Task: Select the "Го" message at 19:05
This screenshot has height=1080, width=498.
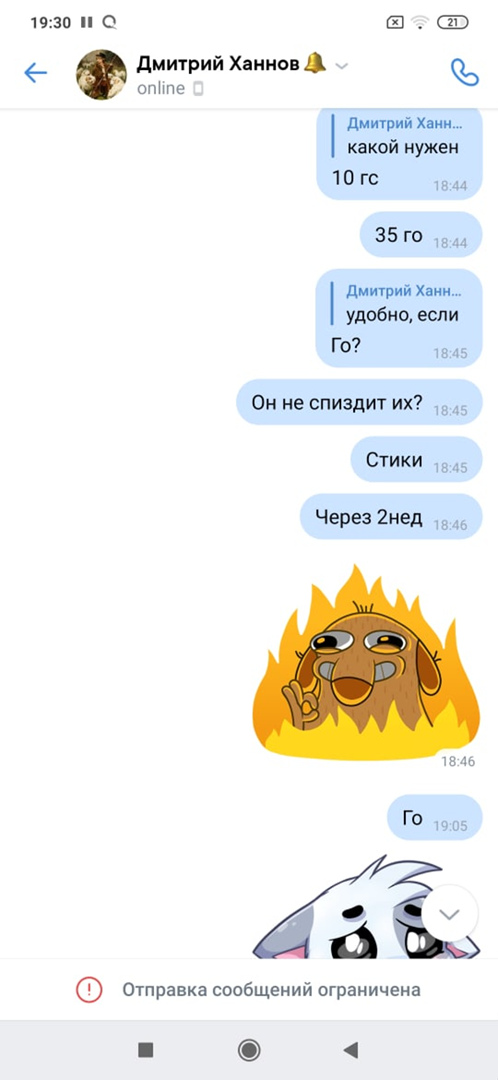Action: 434,818
